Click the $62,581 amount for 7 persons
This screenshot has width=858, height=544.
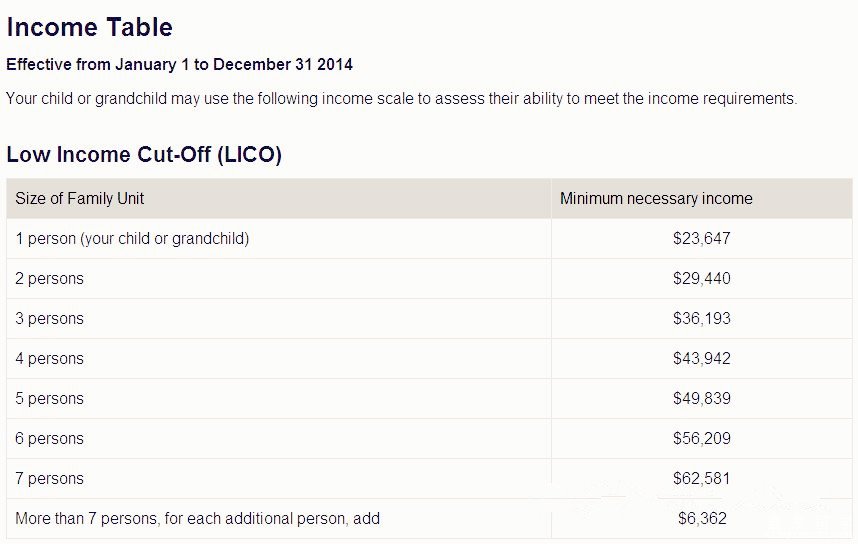click(x=702, y=479)
